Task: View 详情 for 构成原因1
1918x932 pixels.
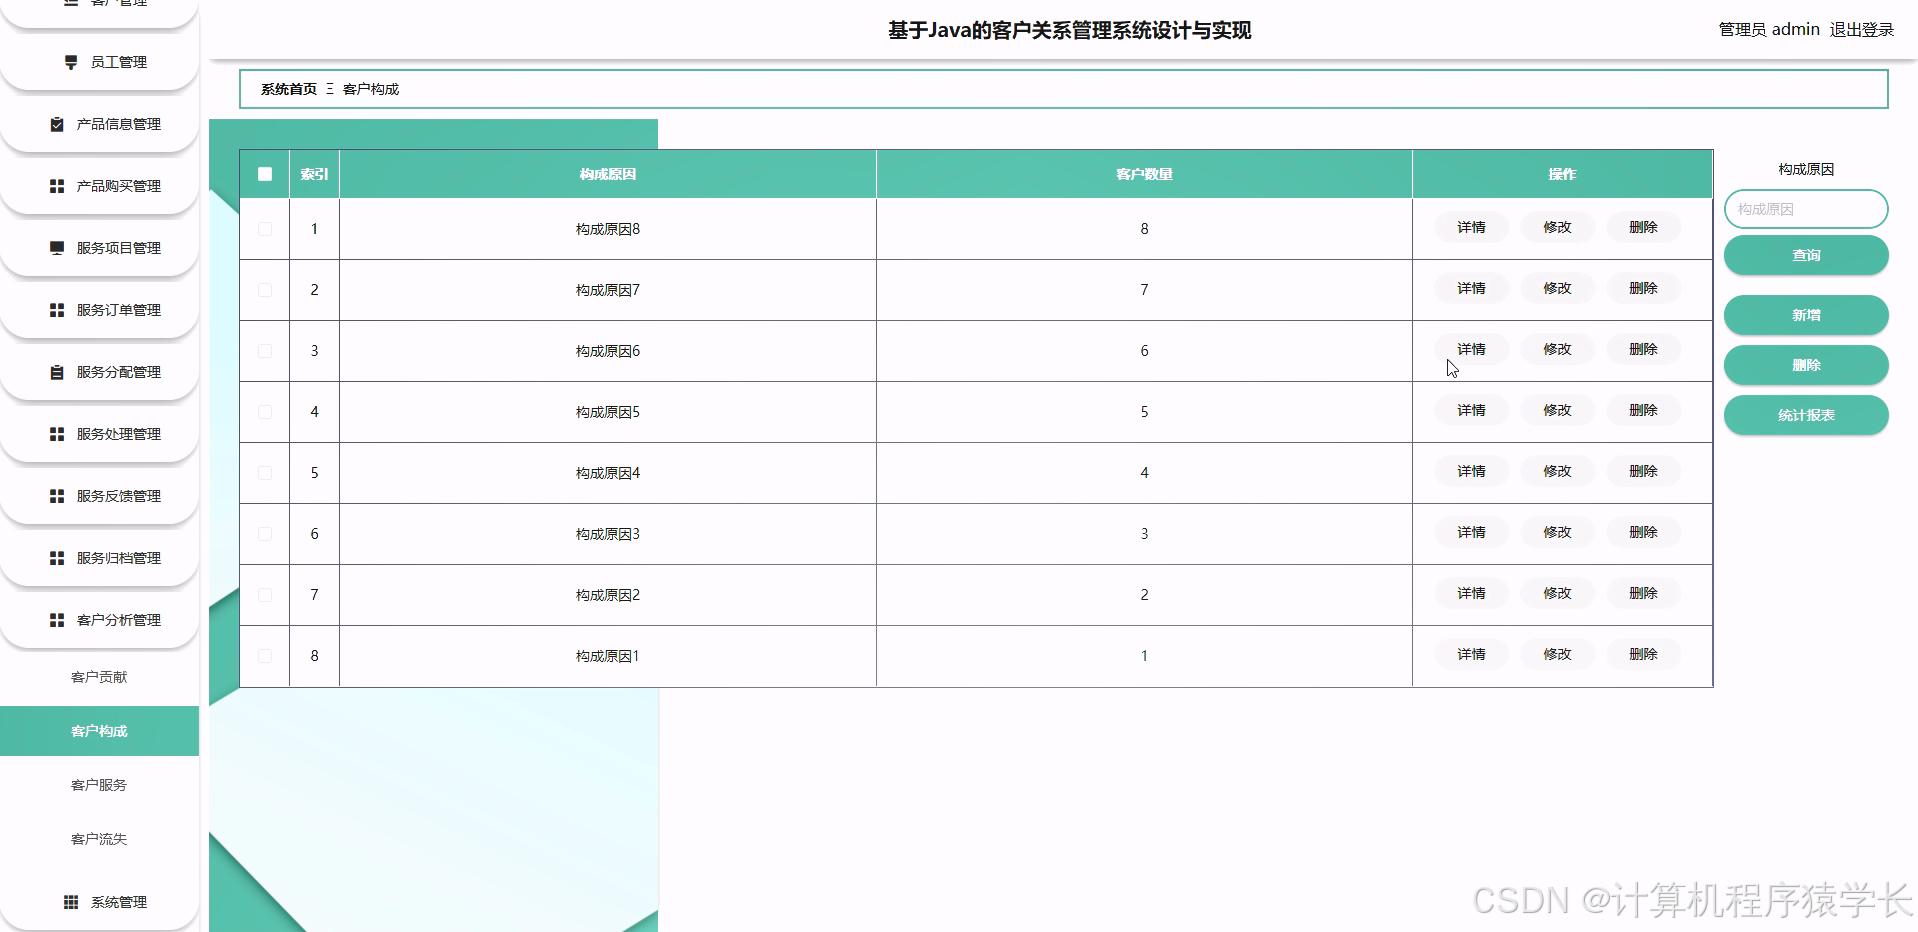Action: click(x=1471, y=655)
